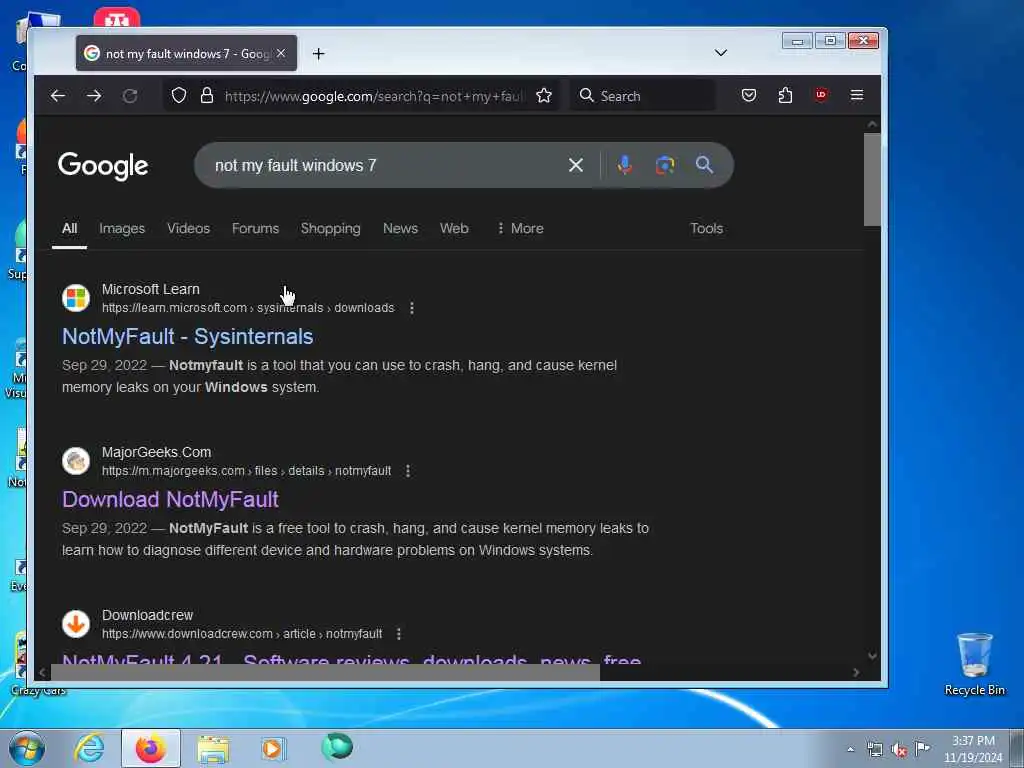Expand the More search filters menu
1024x768 pixels.
point(520,229)
